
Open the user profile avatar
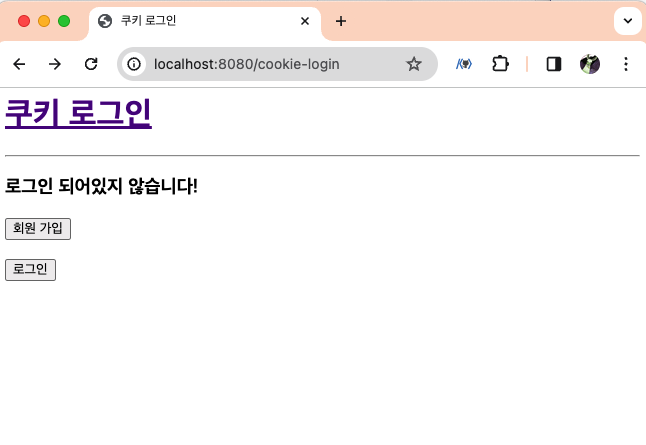pos(590,64)
